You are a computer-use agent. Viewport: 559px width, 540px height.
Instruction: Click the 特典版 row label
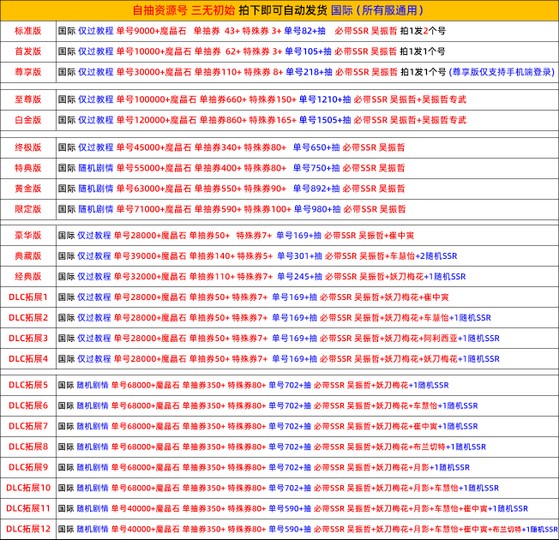tap(28, 168)
